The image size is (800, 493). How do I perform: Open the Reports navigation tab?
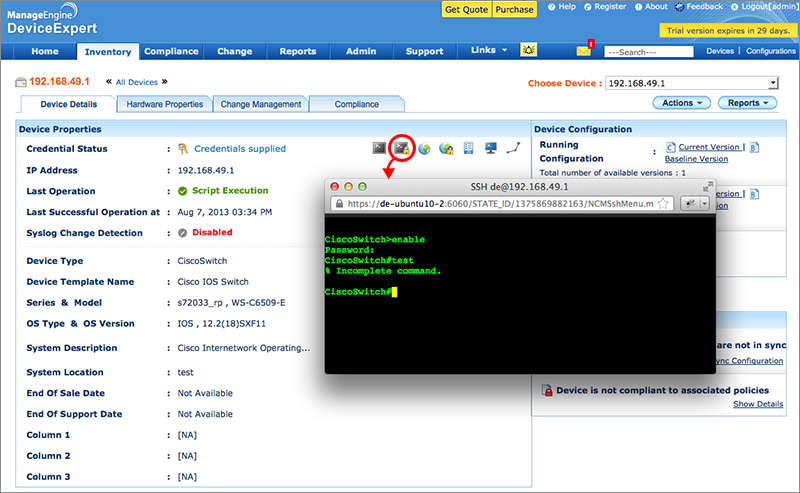(x=298, y=51)
